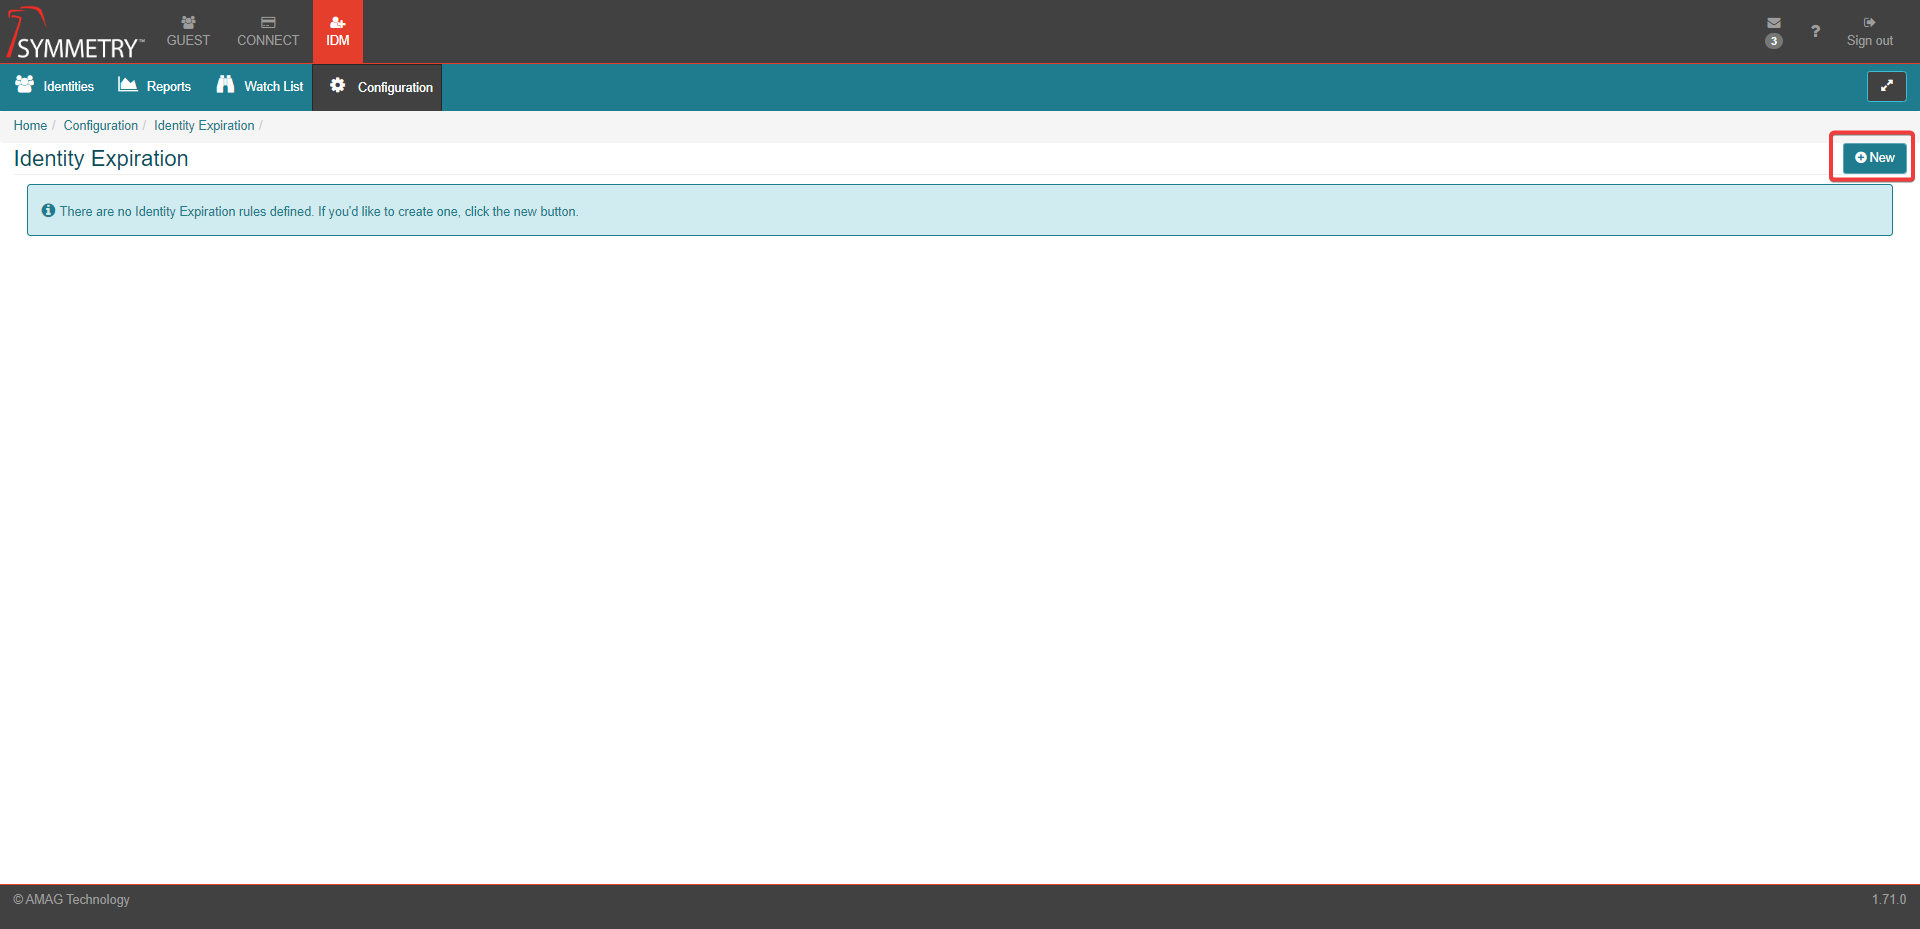Open the GUEST module

click(188, 32)
